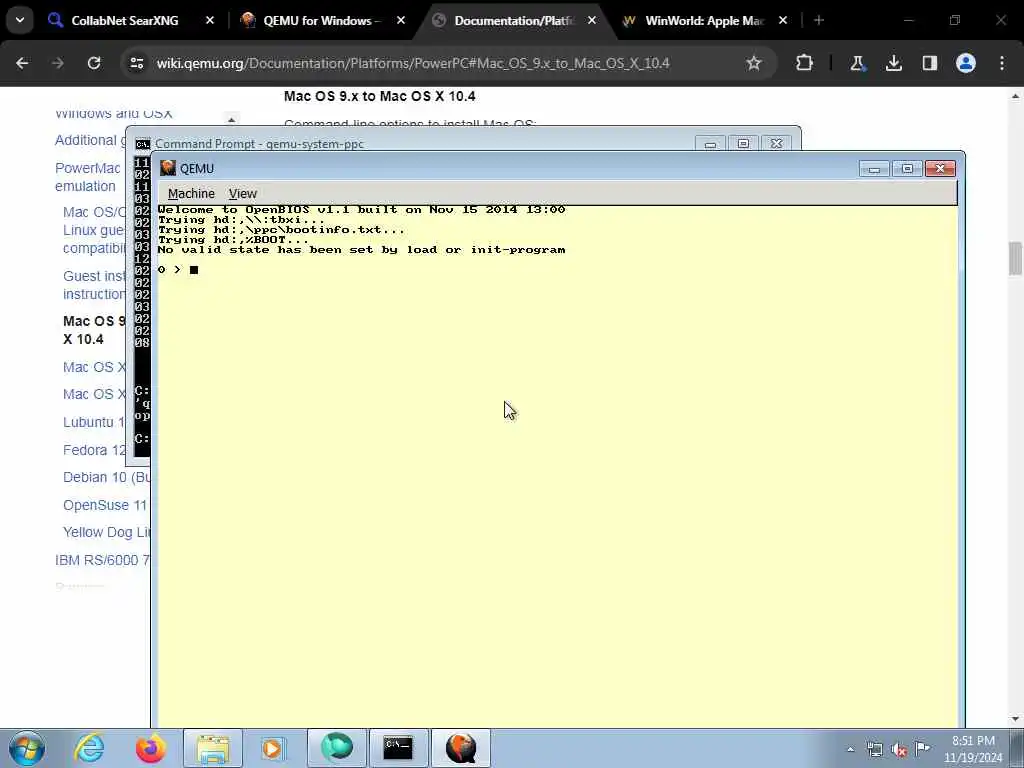Open the OpenSuse 11 sidebar link
The image size is (1024, 768).
pos(106,505)
